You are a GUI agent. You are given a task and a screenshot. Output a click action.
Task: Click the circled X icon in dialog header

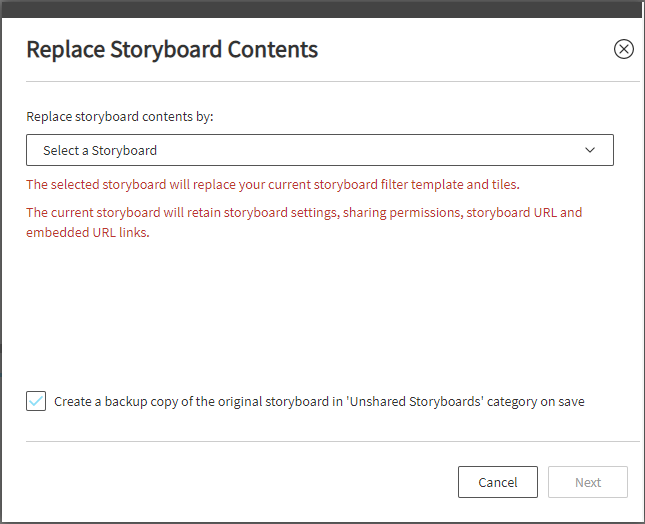pos(623,49)
